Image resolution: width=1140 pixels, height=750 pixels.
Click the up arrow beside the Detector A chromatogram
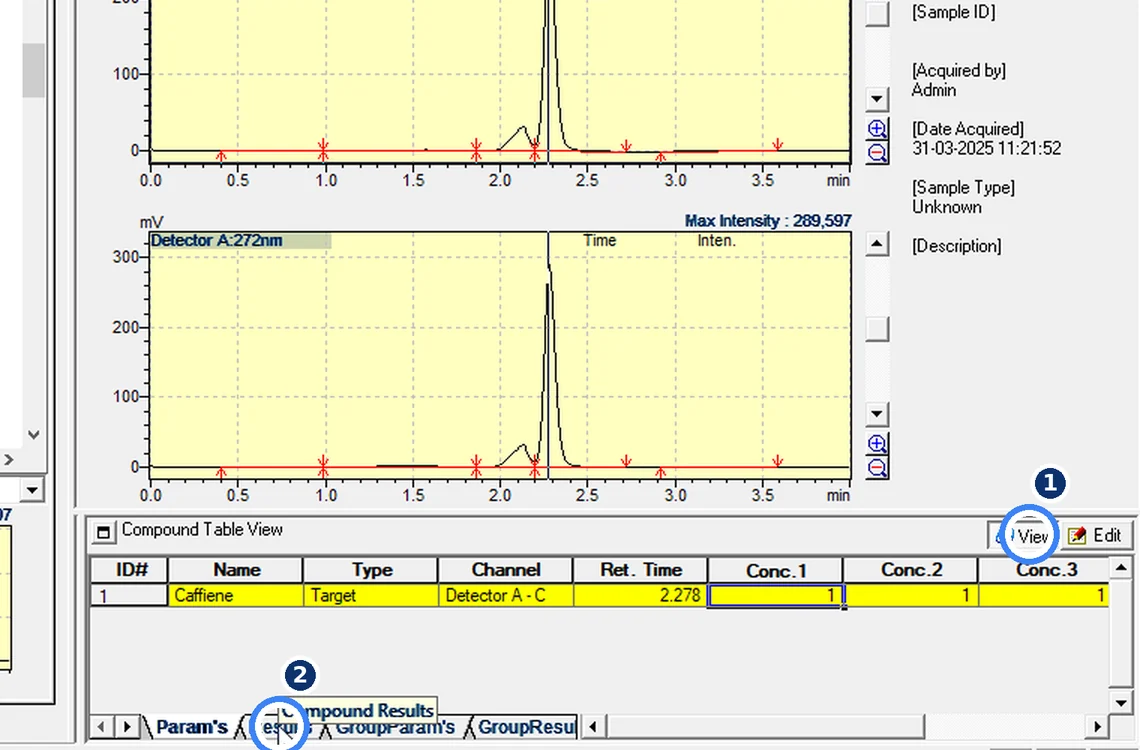(878, 244)
